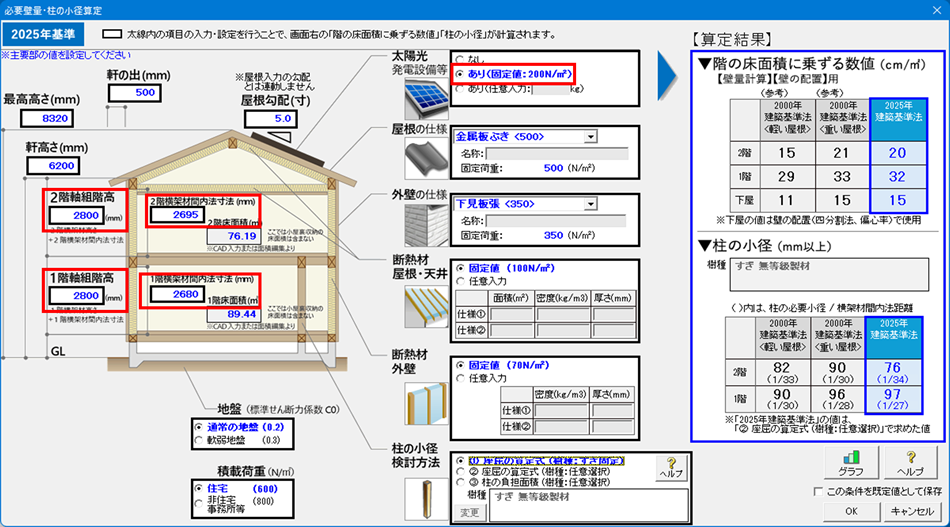Edit 軒高さ field showing 6200
This screenshot has height=527, width=950.
tap(53, 165)
